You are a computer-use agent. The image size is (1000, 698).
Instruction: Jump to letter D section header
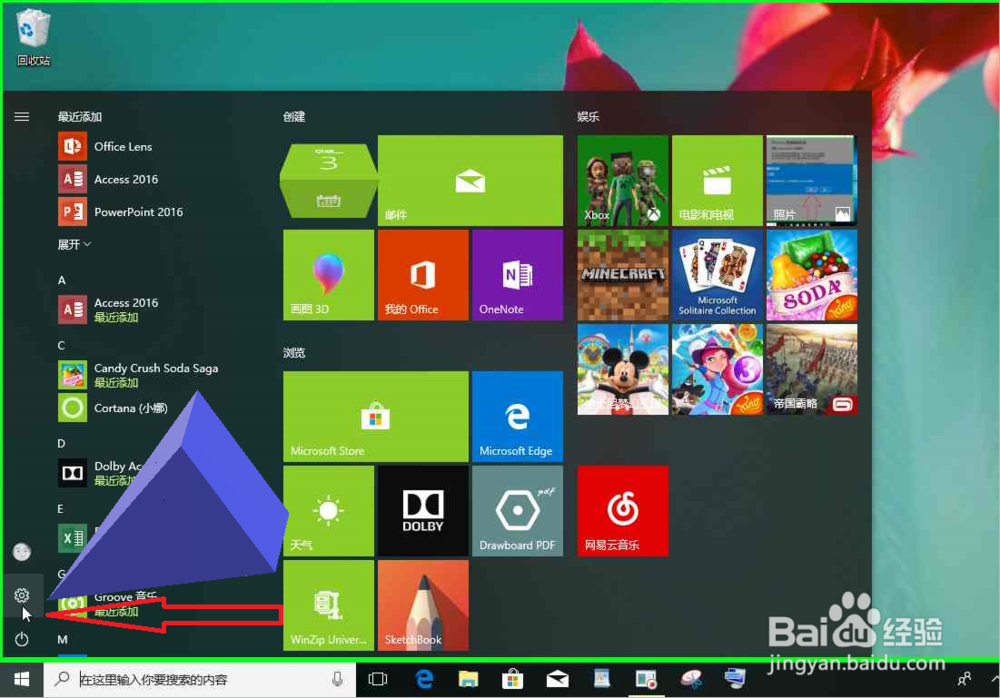[x=61, y=443]
